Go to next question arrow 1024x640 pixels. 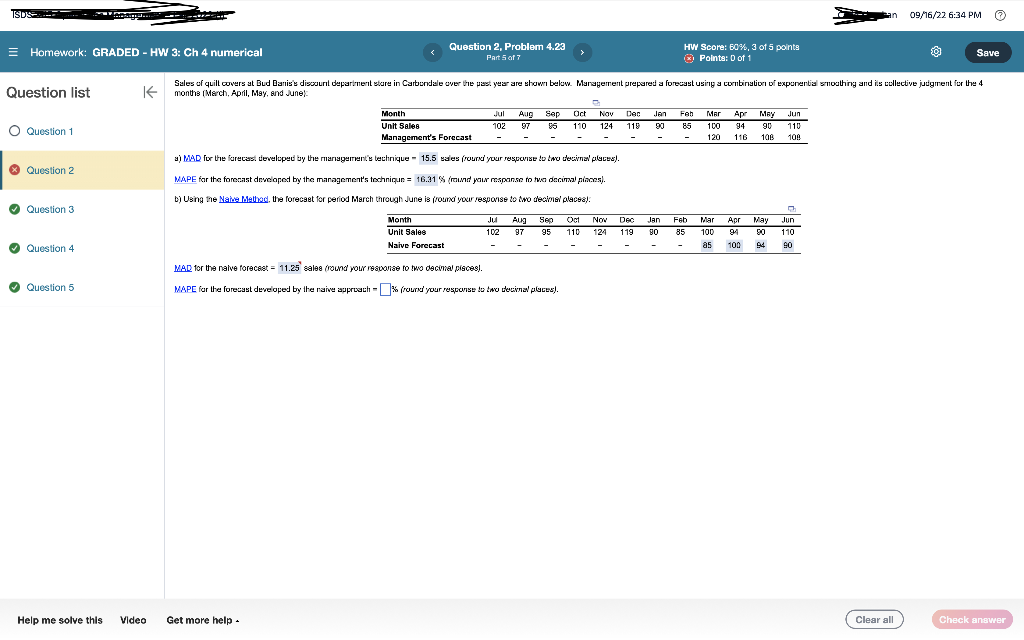tap(582, 52)
